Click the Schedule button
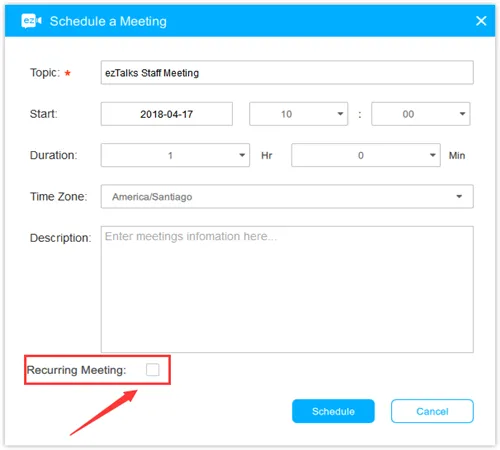 pos(333,411)
